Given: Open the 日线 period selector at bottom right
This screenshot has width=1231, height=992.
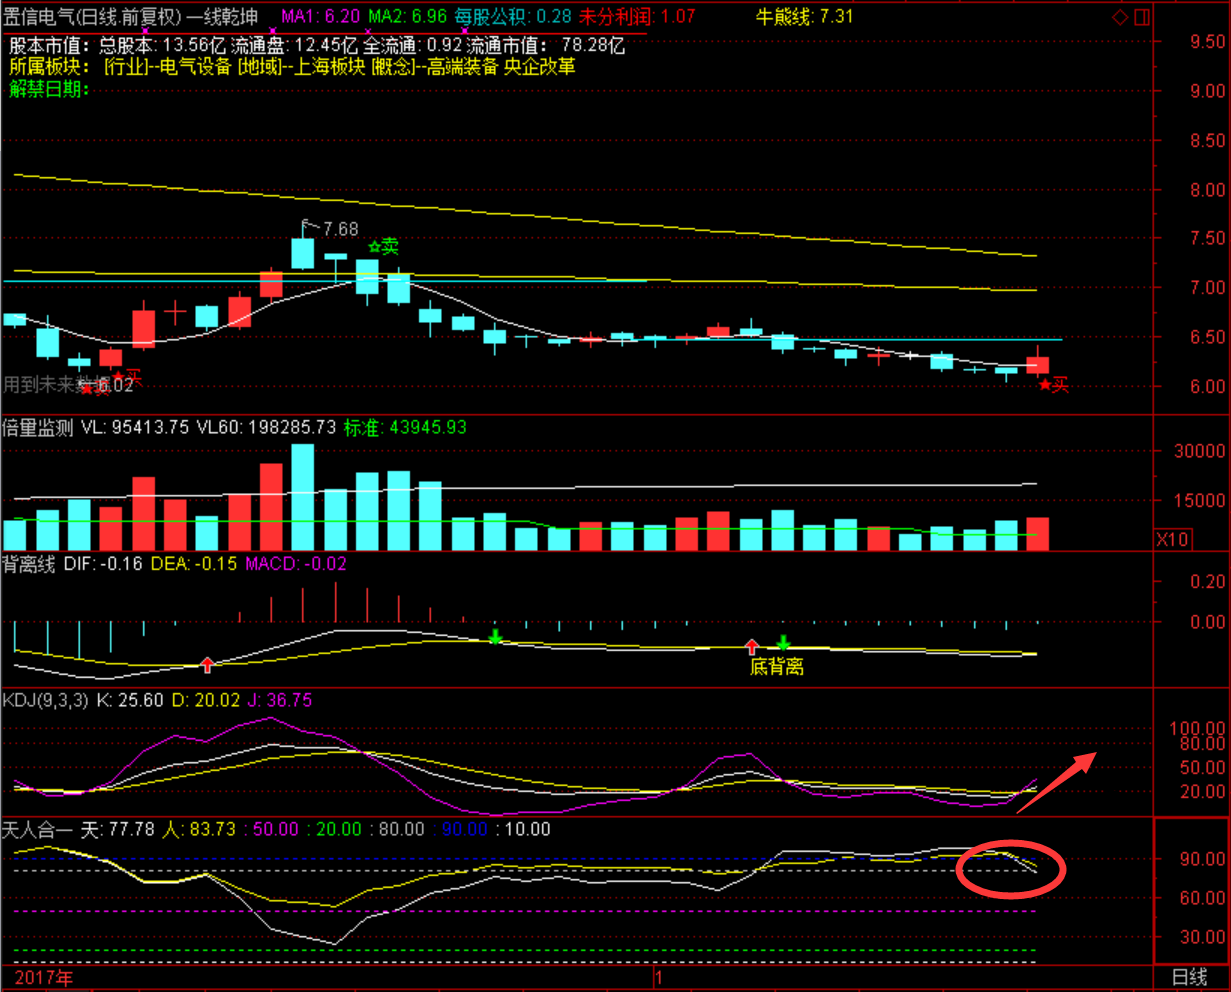Looking at the screenshot, I should 1188,977.
